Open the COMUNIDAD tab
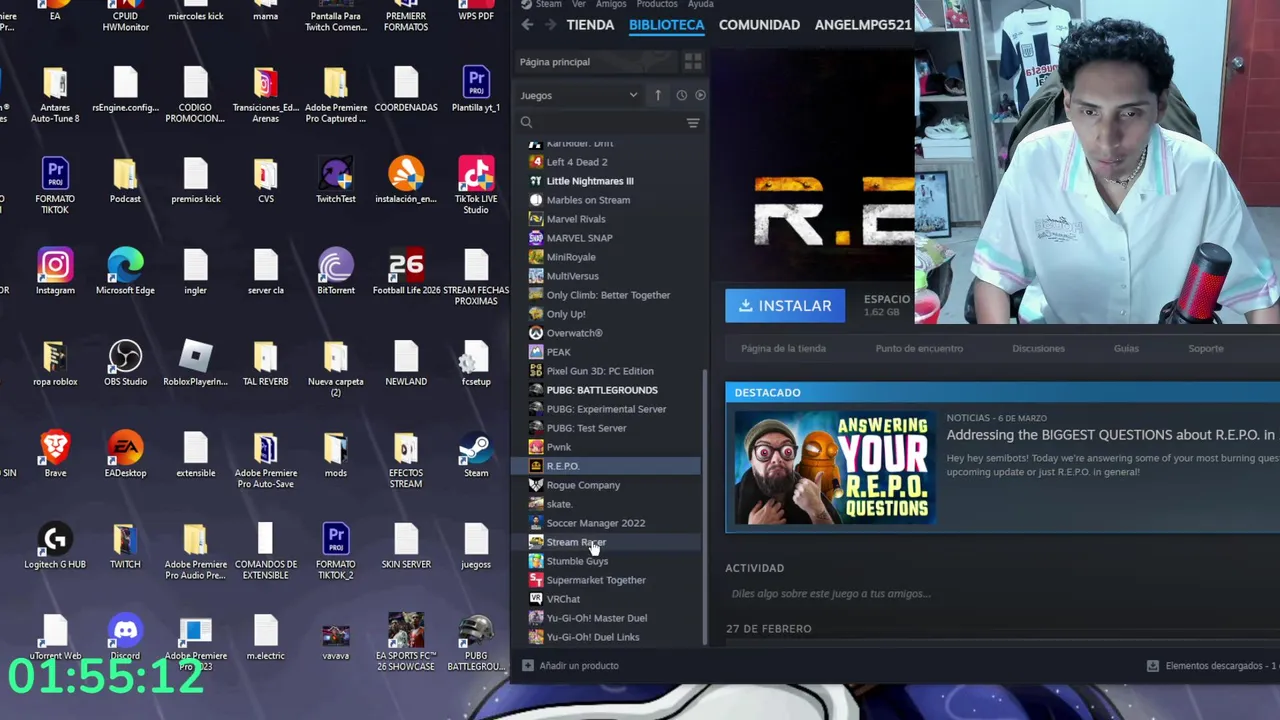Screen dimensions: 1280x720 pyautogui.click(x=759, y=25)
